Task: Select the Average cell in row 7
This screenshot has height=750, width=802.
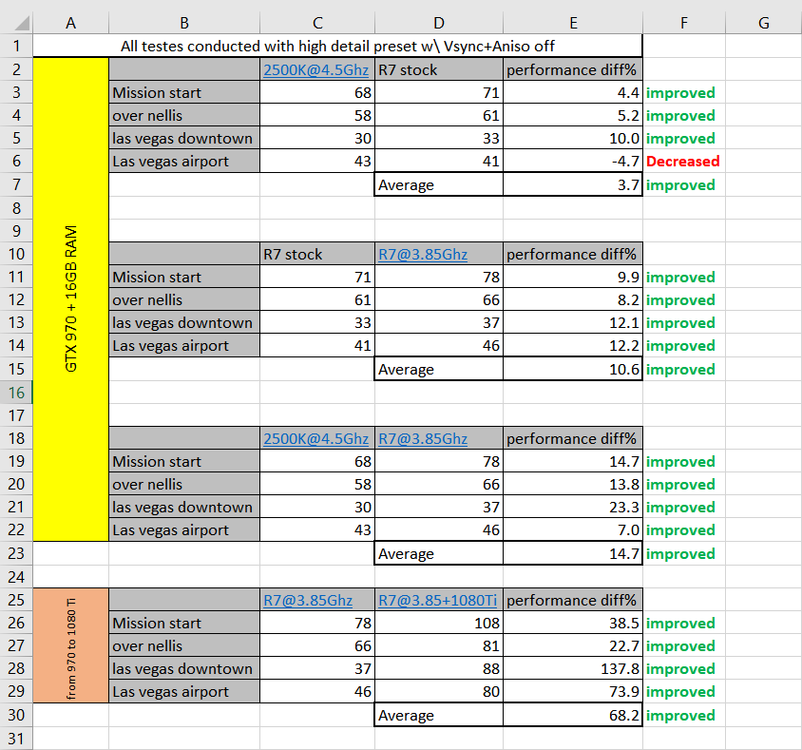Action: (x=438, y=185)
